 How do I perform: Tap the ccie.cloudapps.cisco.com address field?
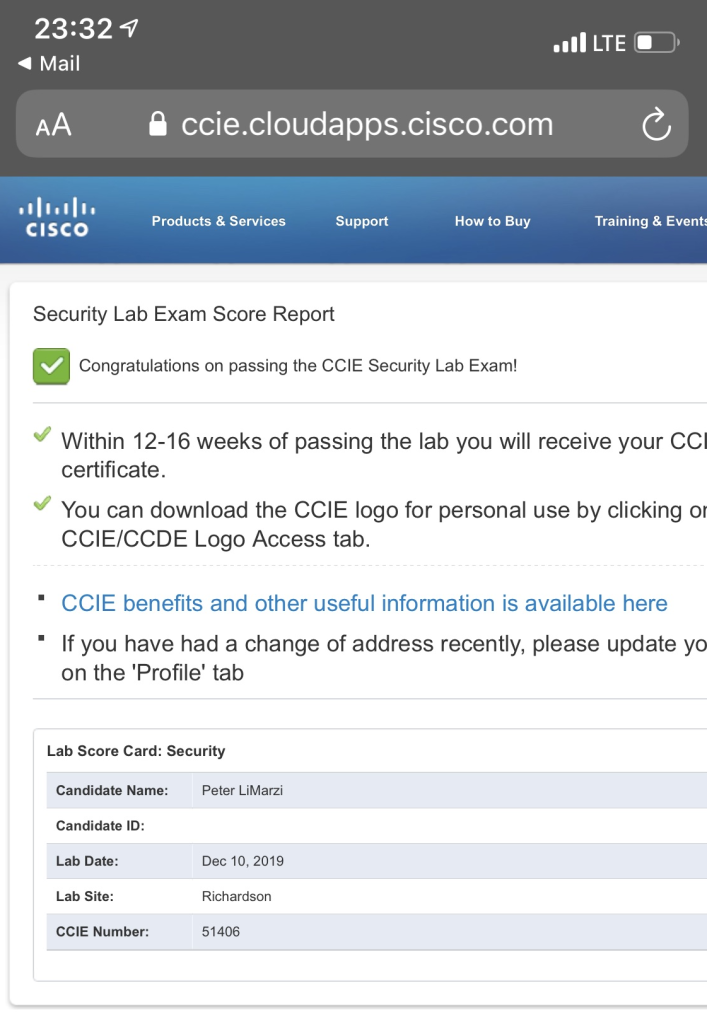[366, 124]
